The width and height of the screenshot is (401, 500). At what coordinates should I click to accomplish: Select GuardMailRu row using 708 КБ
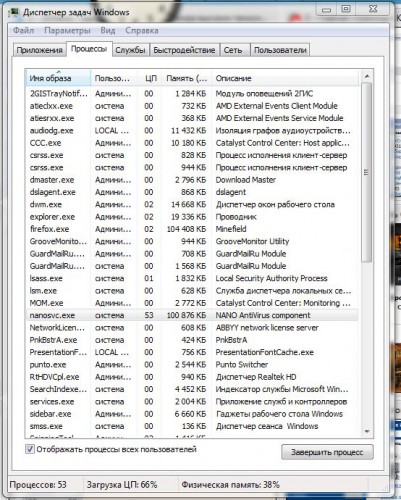point(192,254)
